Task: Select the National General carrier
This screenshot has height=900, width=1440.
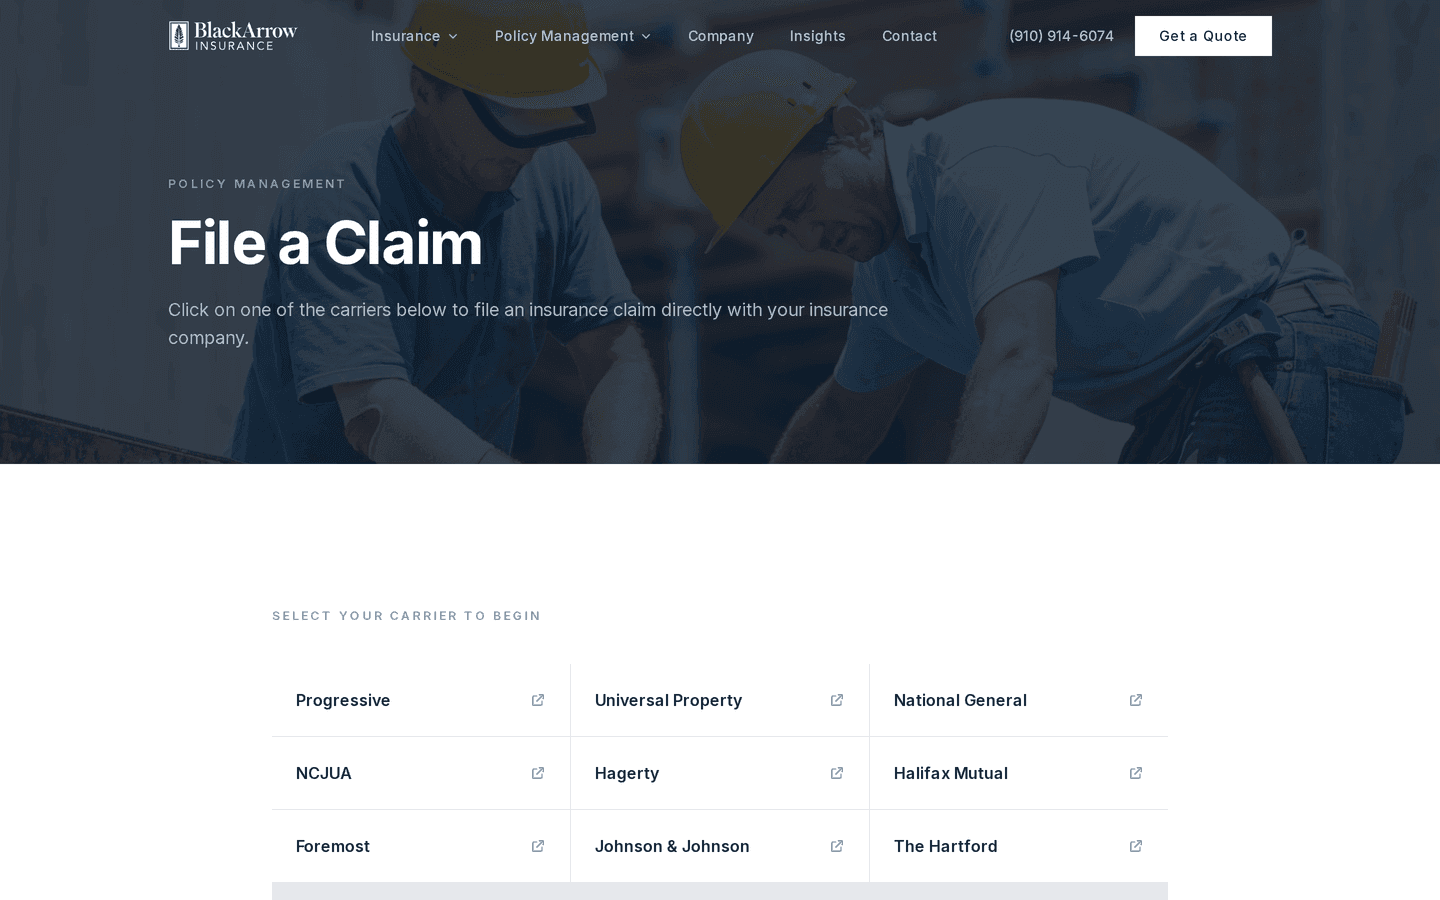Action: (x=1019, y=700)
